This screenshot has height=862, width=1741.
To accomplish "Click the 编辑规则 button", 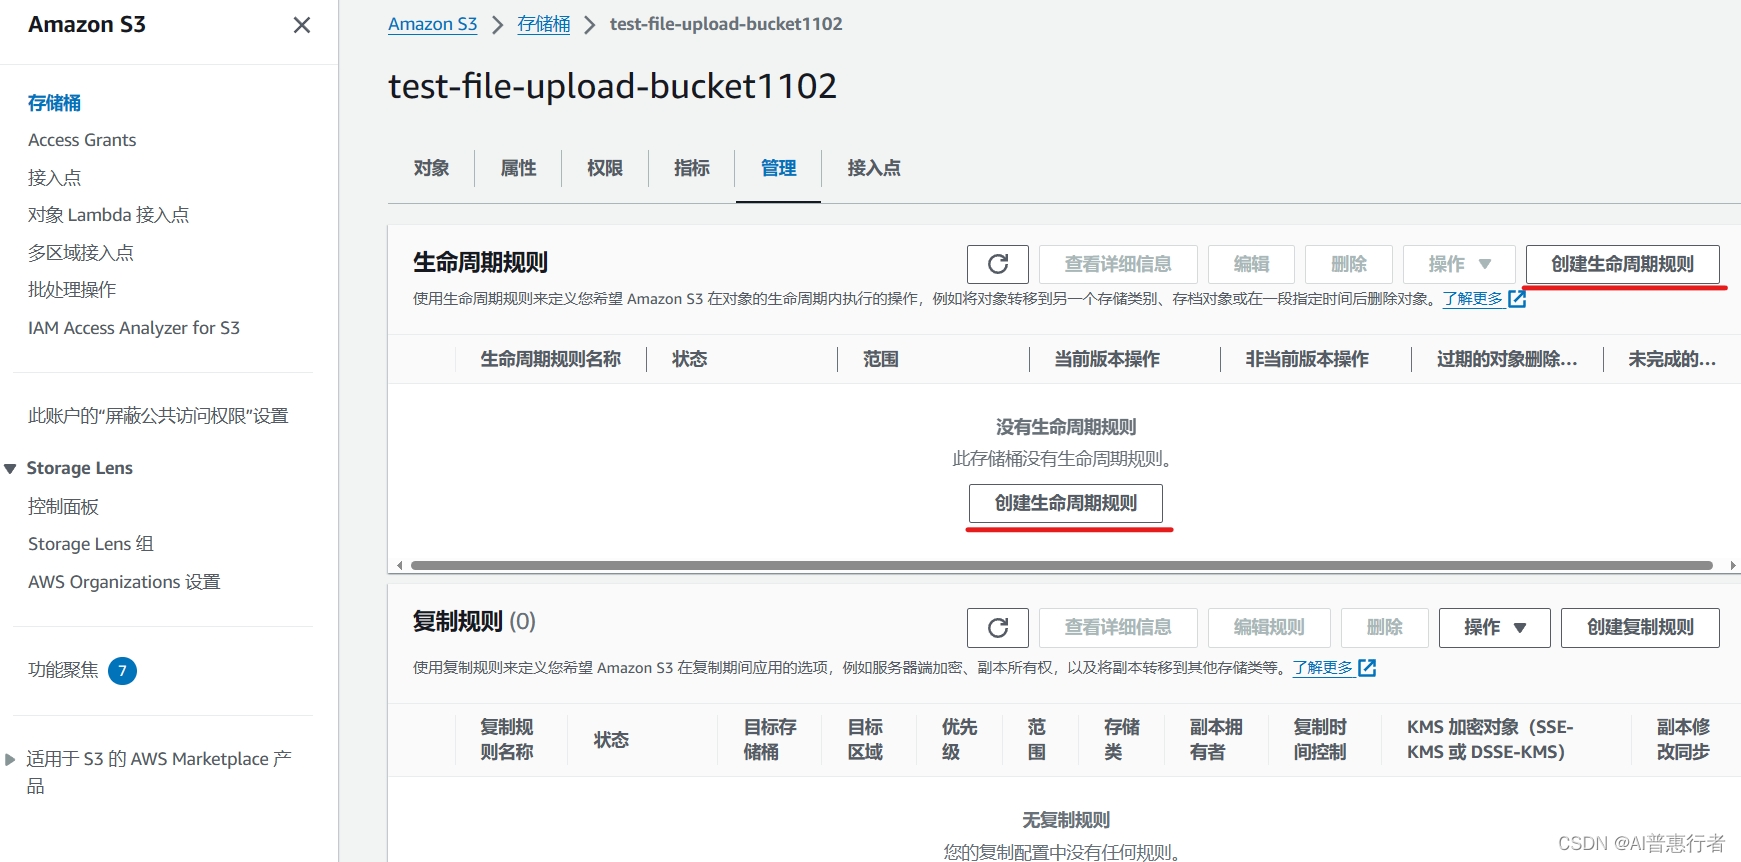I will [x=1269, y=627].
